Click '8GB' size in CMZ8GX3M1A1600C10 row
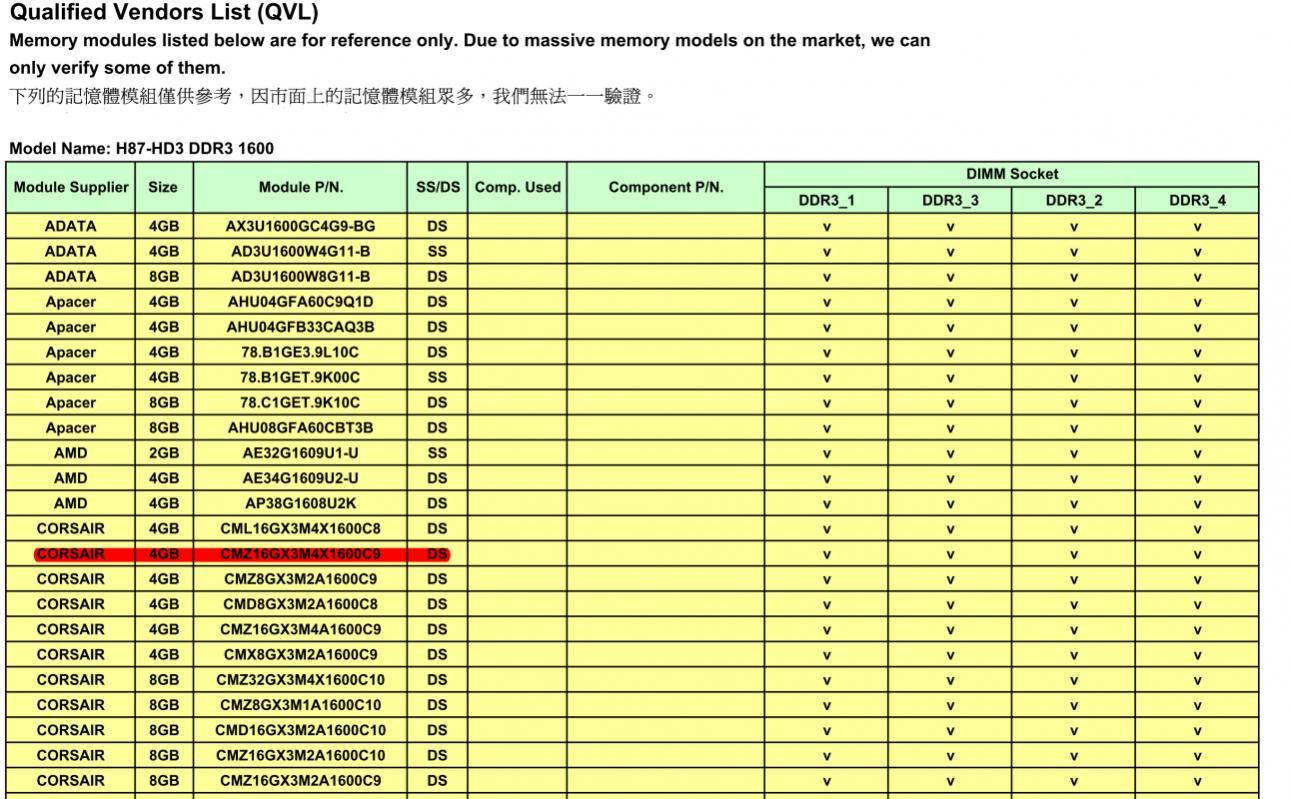The height and width of the screenshot is (799, 1291). 163,705
